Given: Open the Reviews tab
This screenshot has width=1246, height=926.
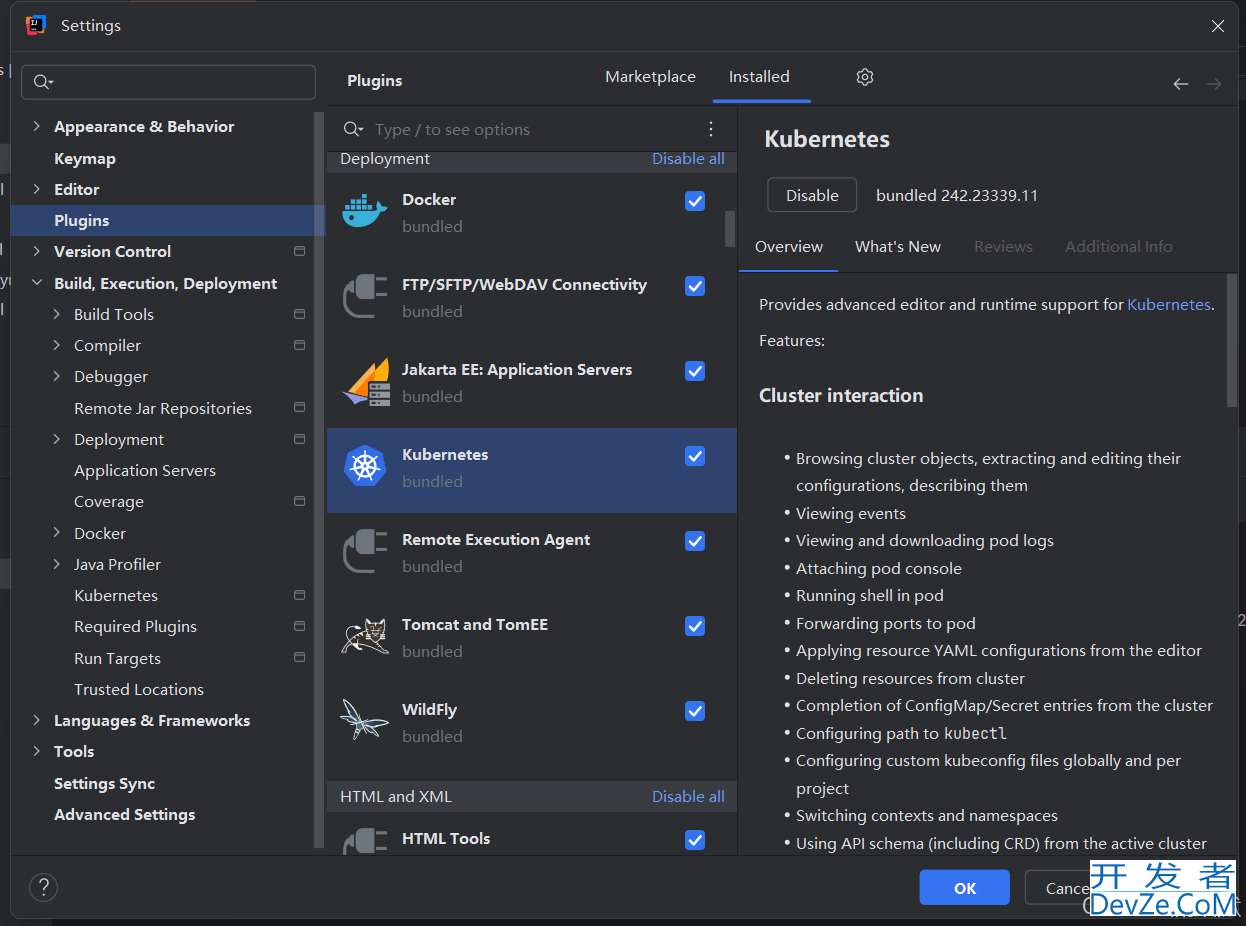Looking at the screenshot, I should click(x=1003, y=247).
